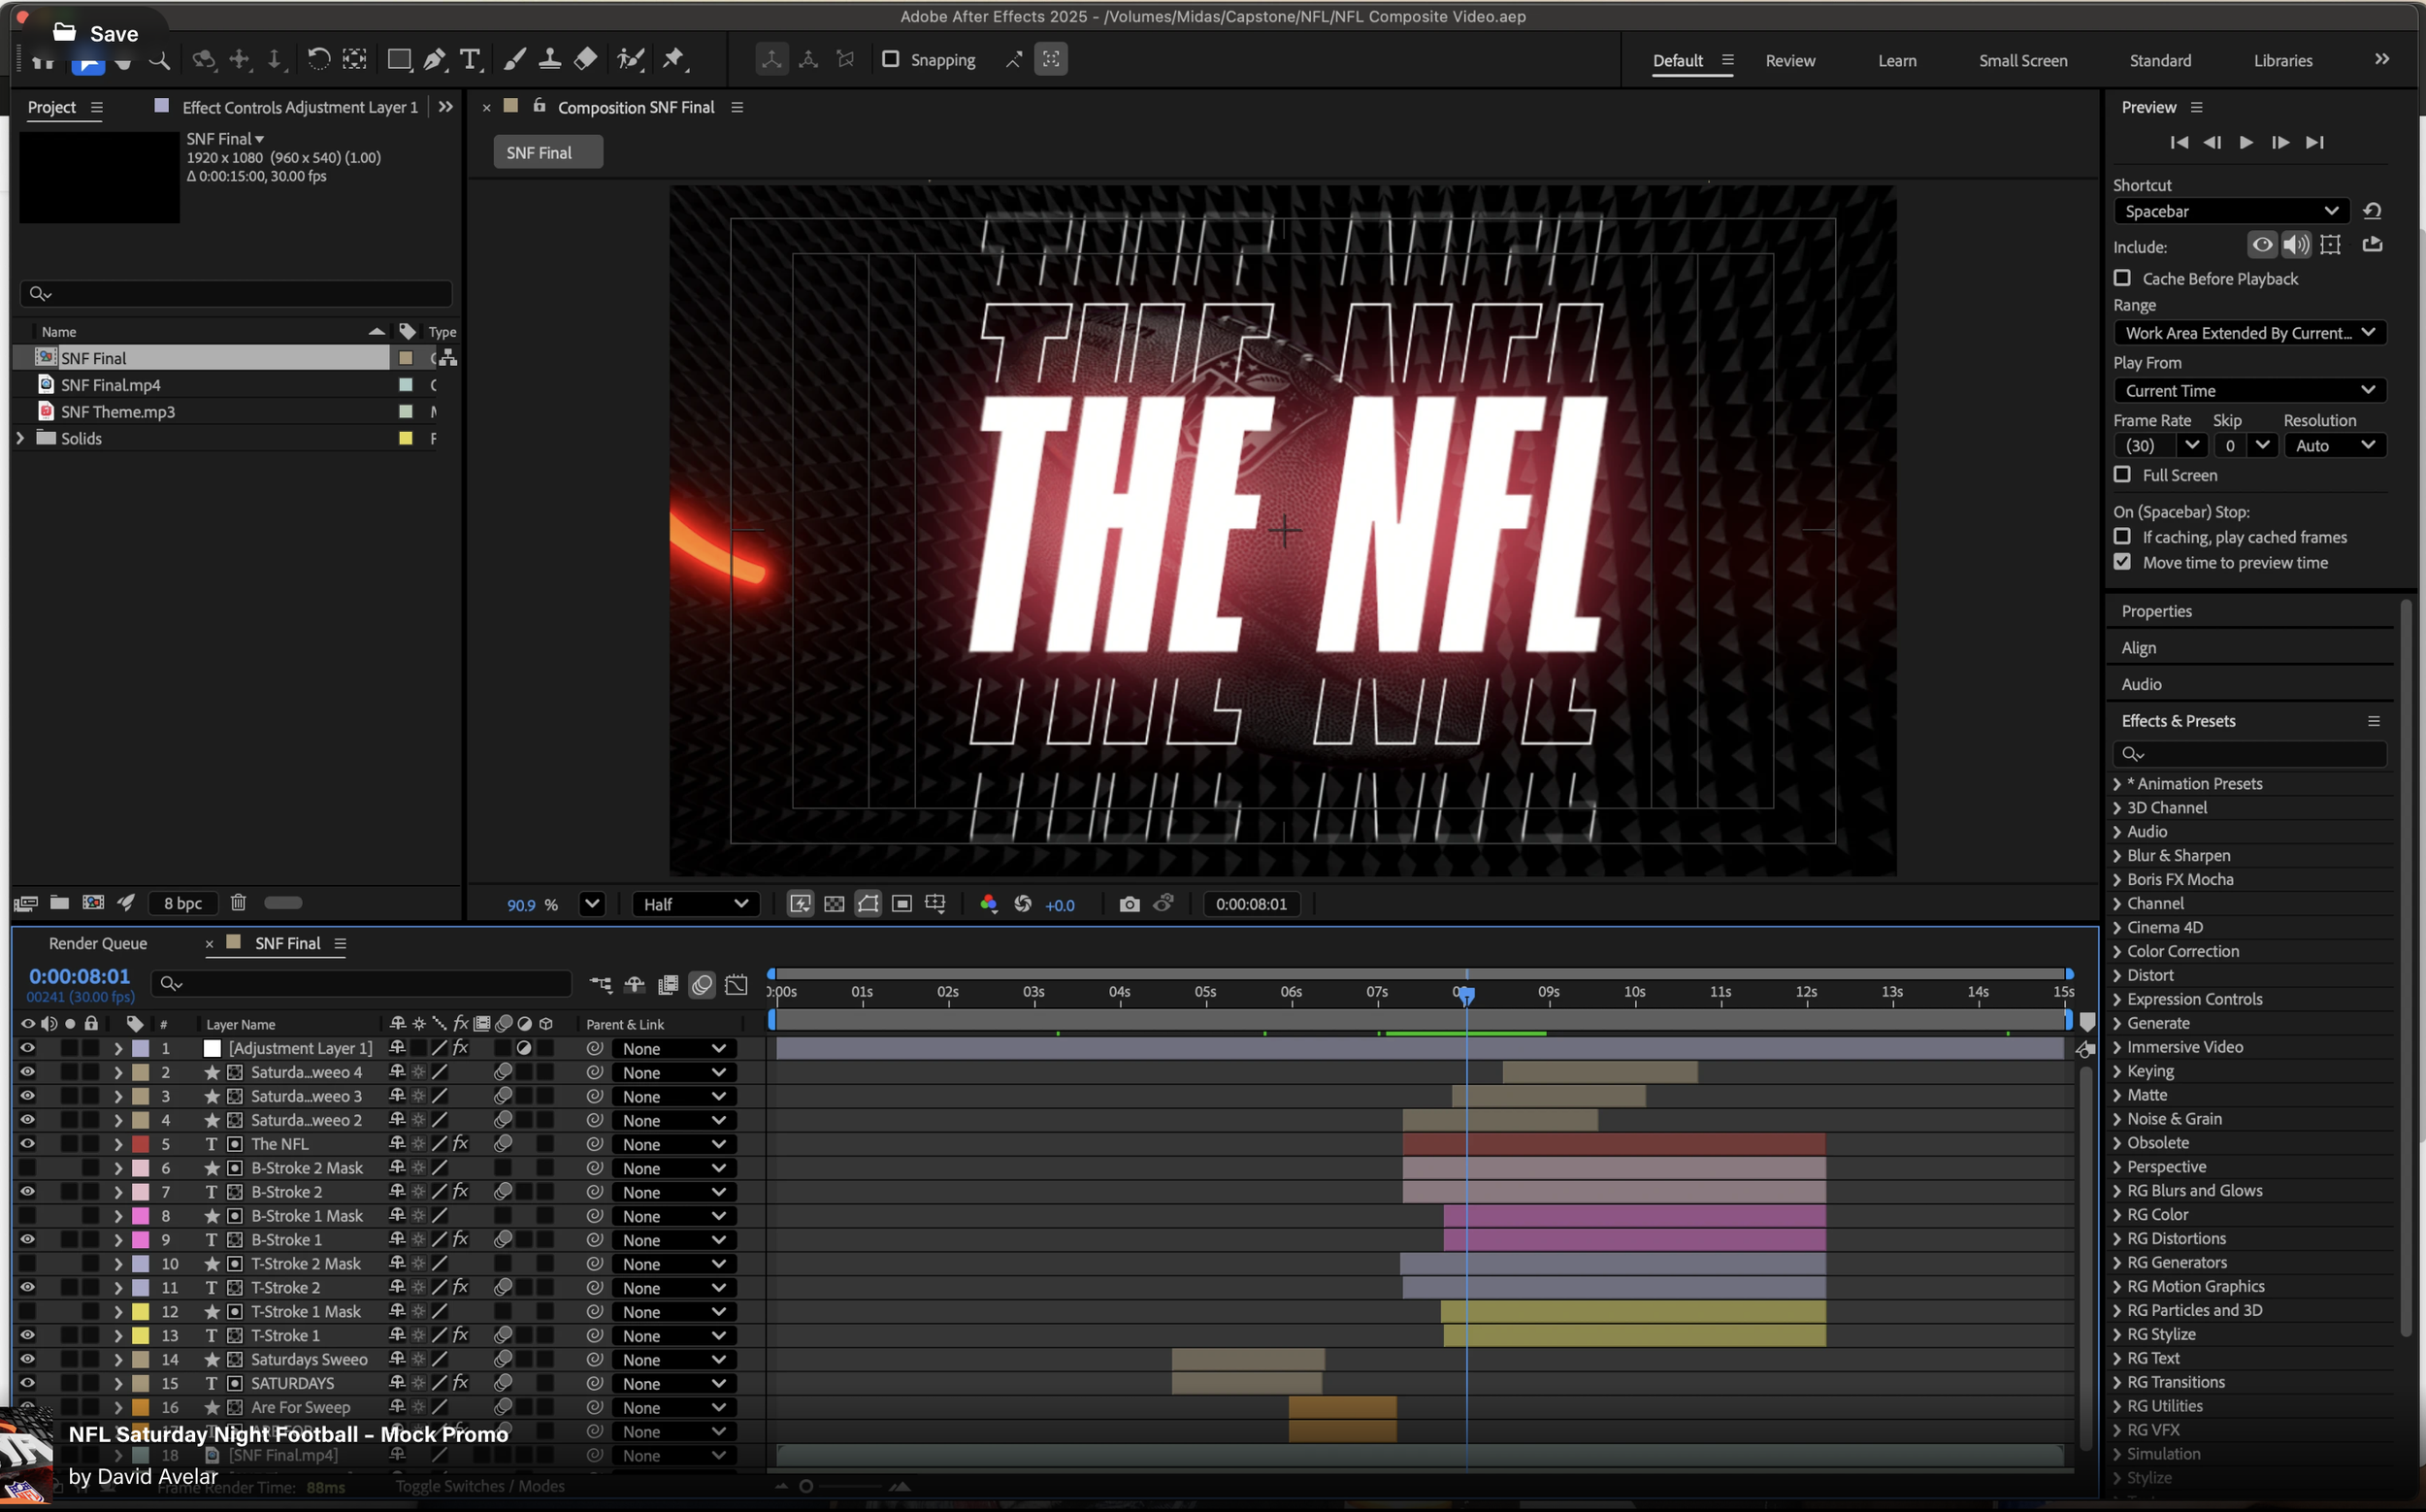Select the Puppet Pin tool
Viewport: 2426px width, 1512px height.
(x=674, y=60)
